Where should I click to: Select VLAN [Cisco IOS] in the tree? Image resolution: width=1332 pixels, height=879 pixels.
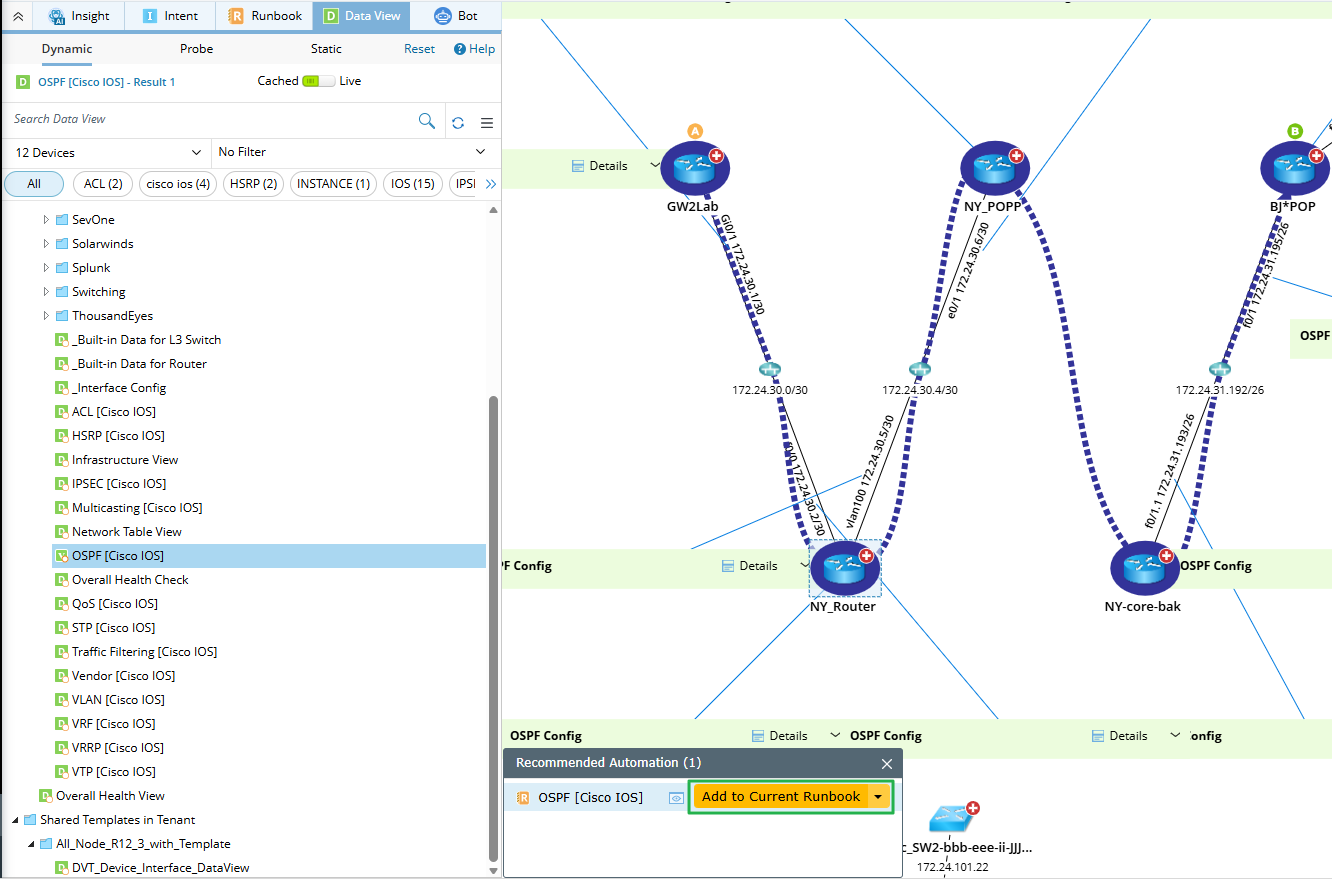tap(118, 700)
